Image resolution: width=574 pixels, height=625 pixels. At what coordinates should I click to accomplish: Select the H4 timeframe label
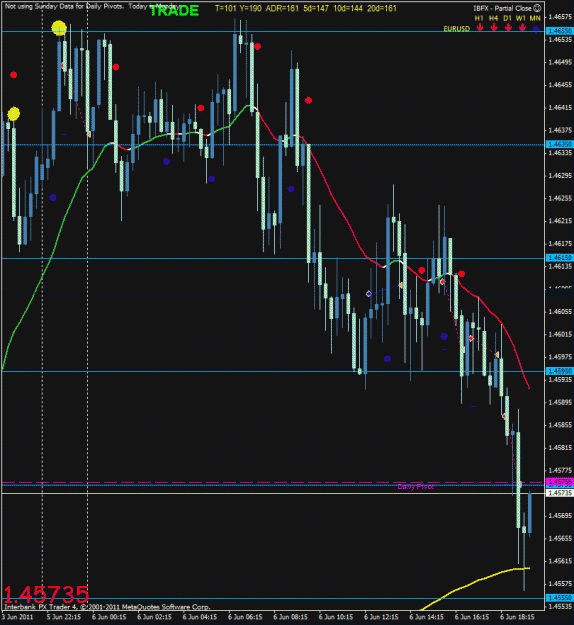493,18
